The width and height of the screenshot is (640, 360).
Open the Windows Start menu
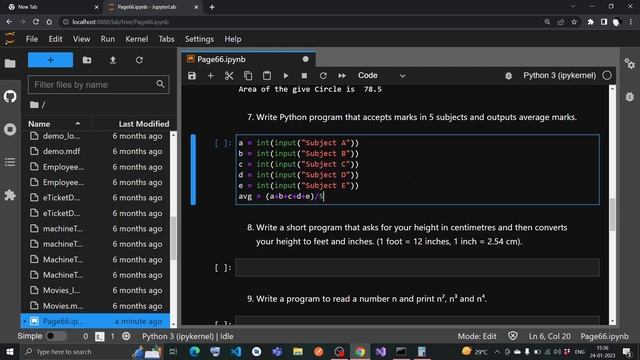(9, 351)
